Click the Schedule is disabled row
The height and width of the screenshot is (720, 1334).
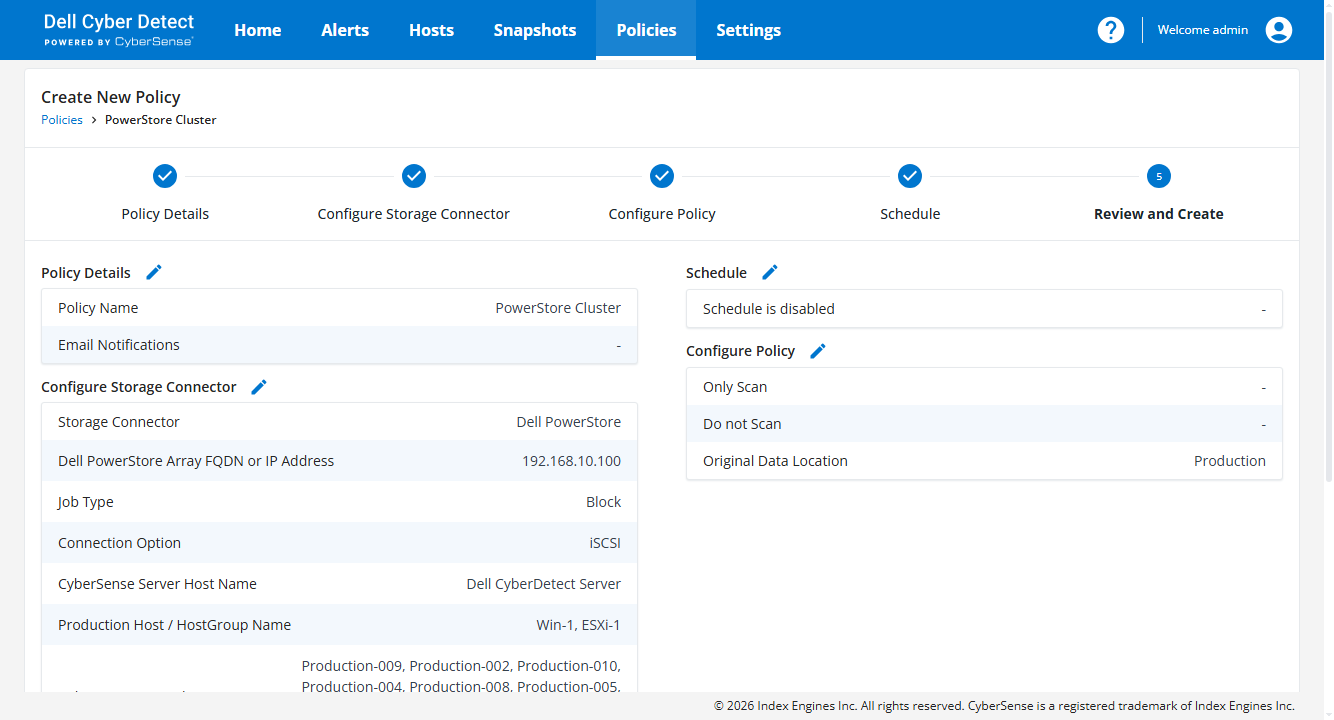tap(984, 309)
